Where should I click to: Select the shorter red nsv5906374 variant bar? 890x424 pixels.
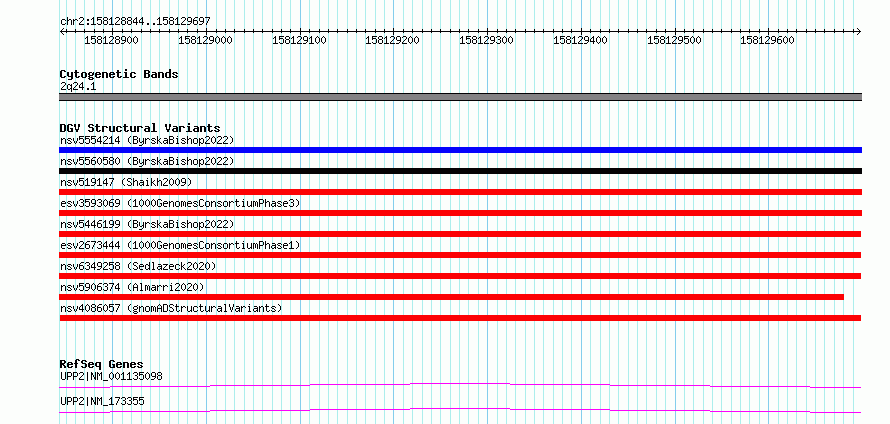point(451,297)
